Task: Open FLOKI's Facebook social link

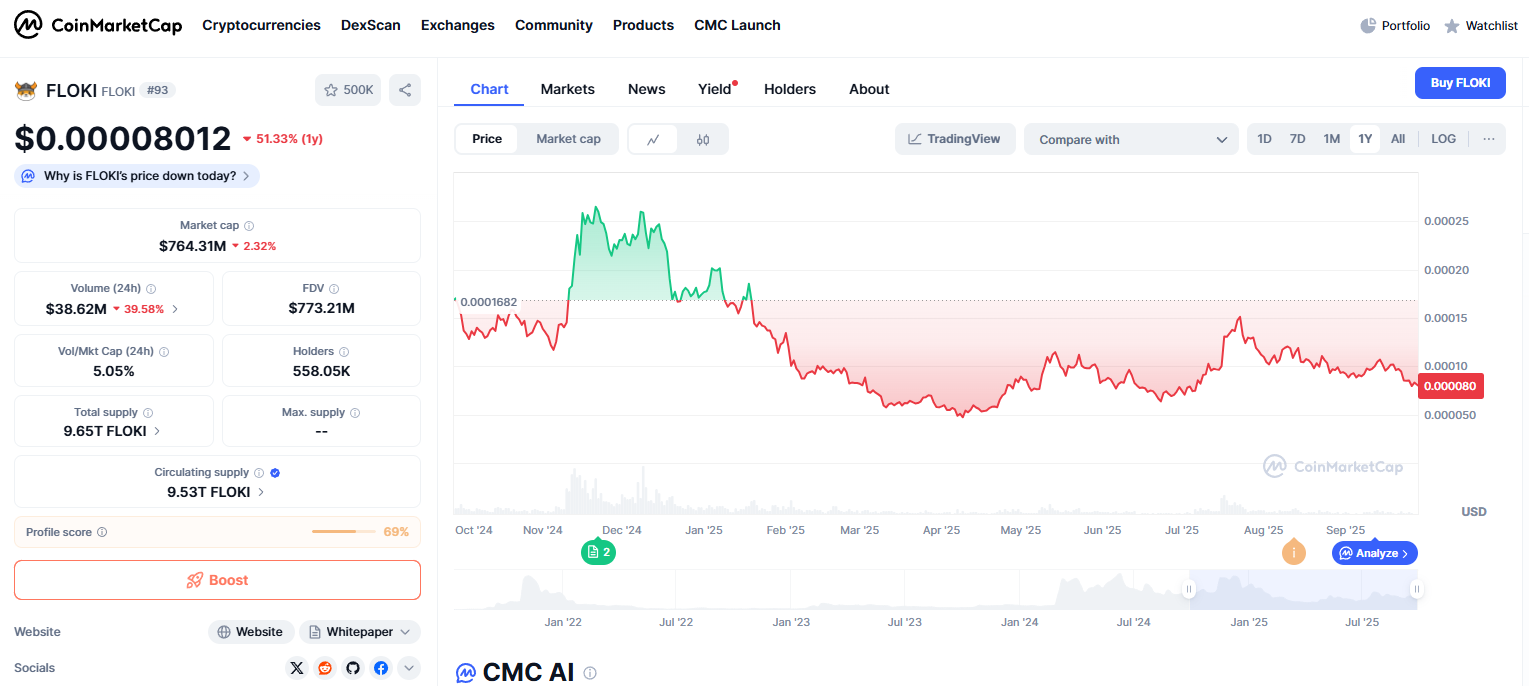Action: click(380, 668)
